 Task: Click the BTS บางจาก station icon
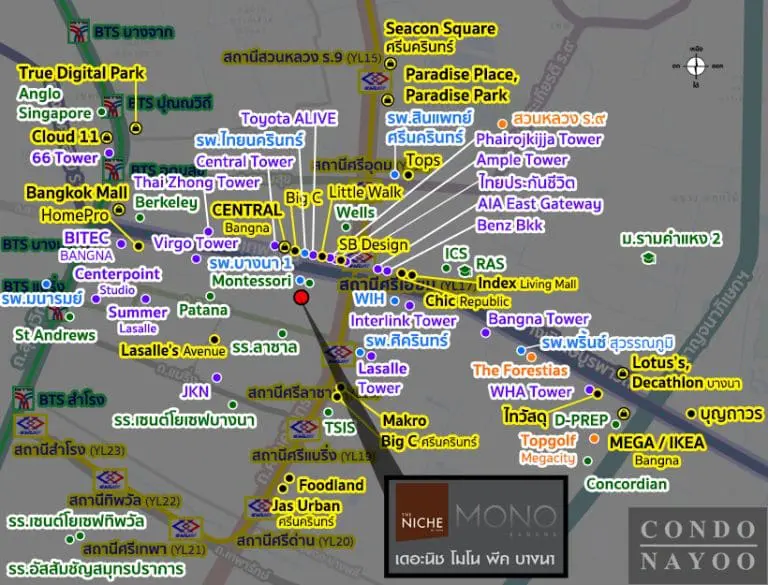coord(78,32)
